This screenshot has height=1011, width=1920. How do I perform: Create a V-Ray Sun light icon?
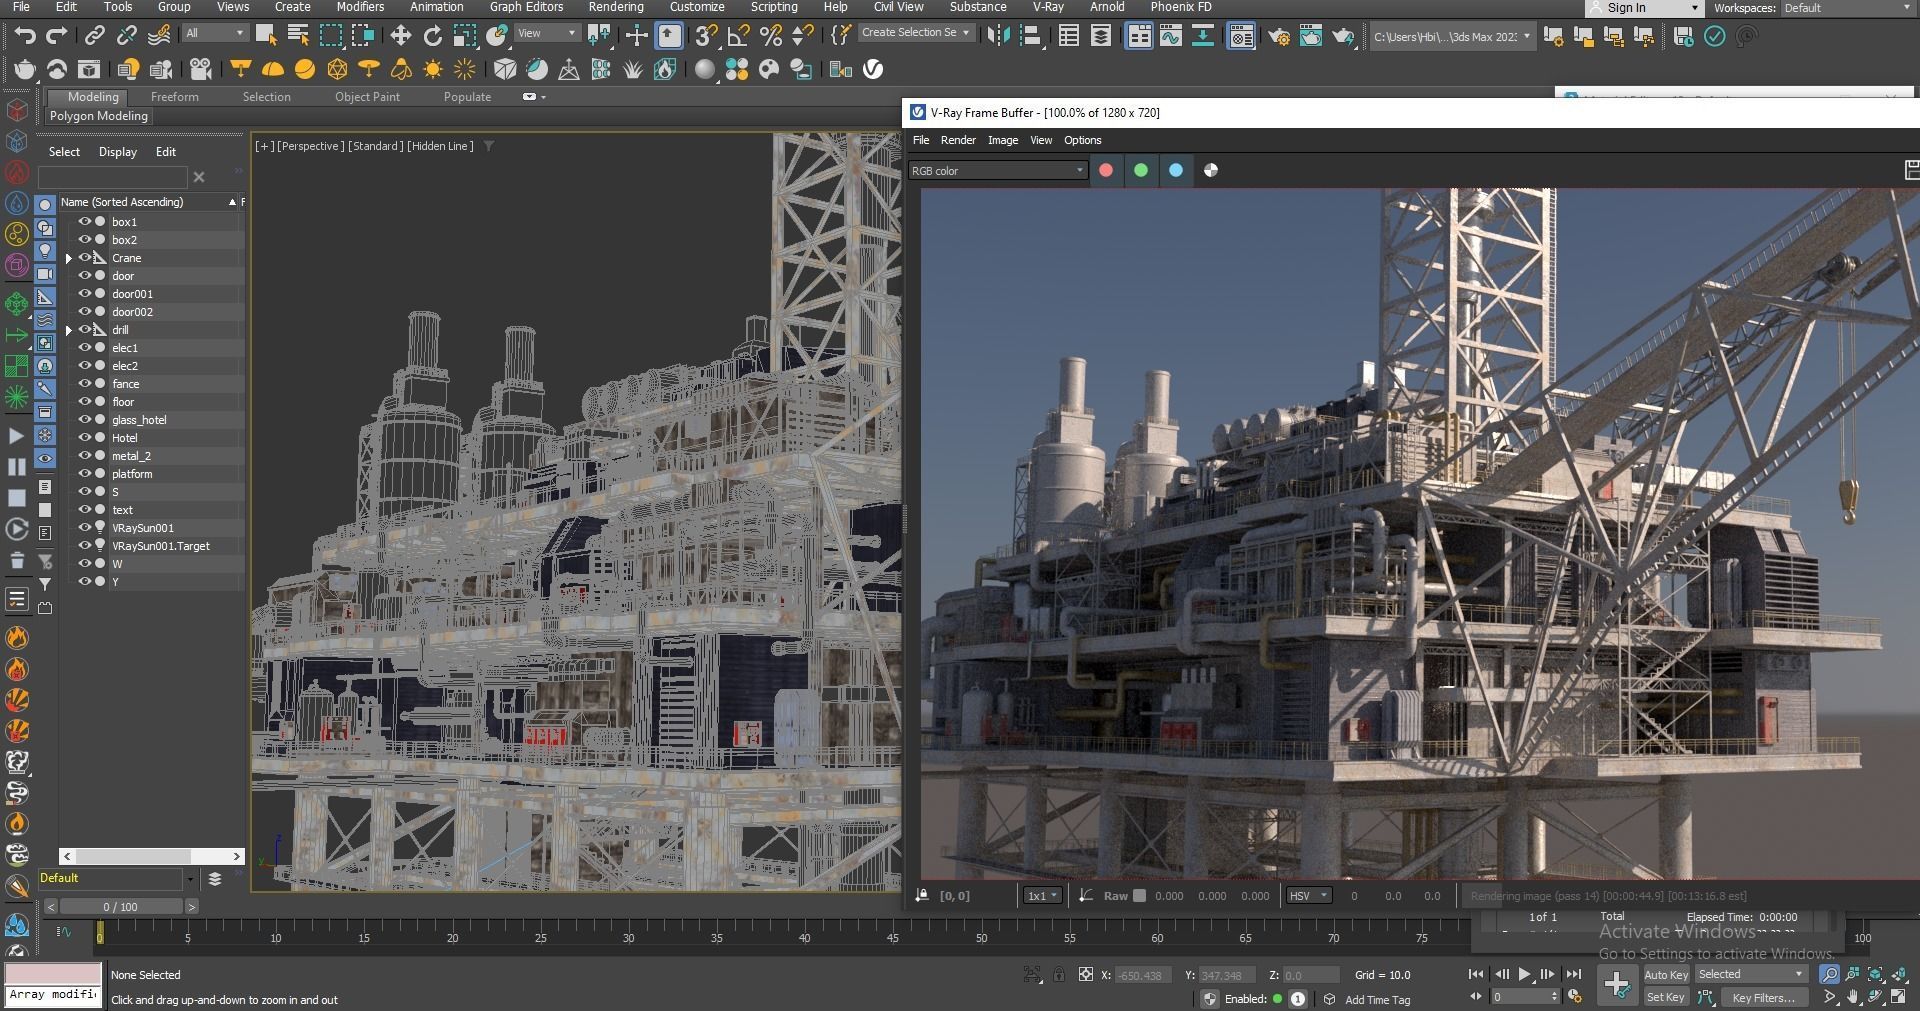pos(433,69)
